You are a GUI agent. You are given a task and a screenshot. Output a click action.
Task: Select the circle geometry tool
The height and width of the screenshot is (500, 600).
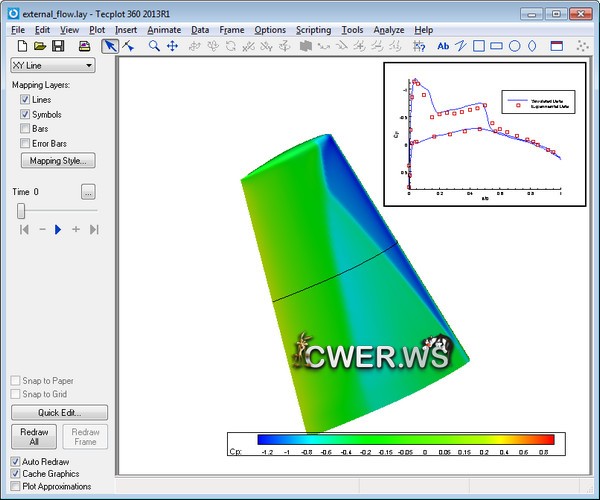(514, 46)
